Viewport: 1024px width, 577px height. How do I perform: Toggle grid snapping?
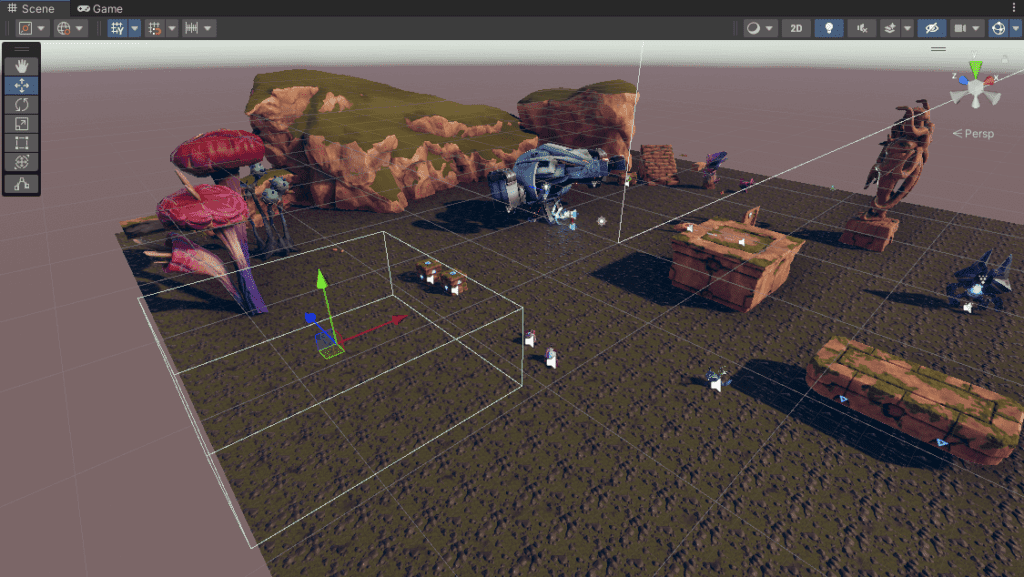click(x=154, y=27)
